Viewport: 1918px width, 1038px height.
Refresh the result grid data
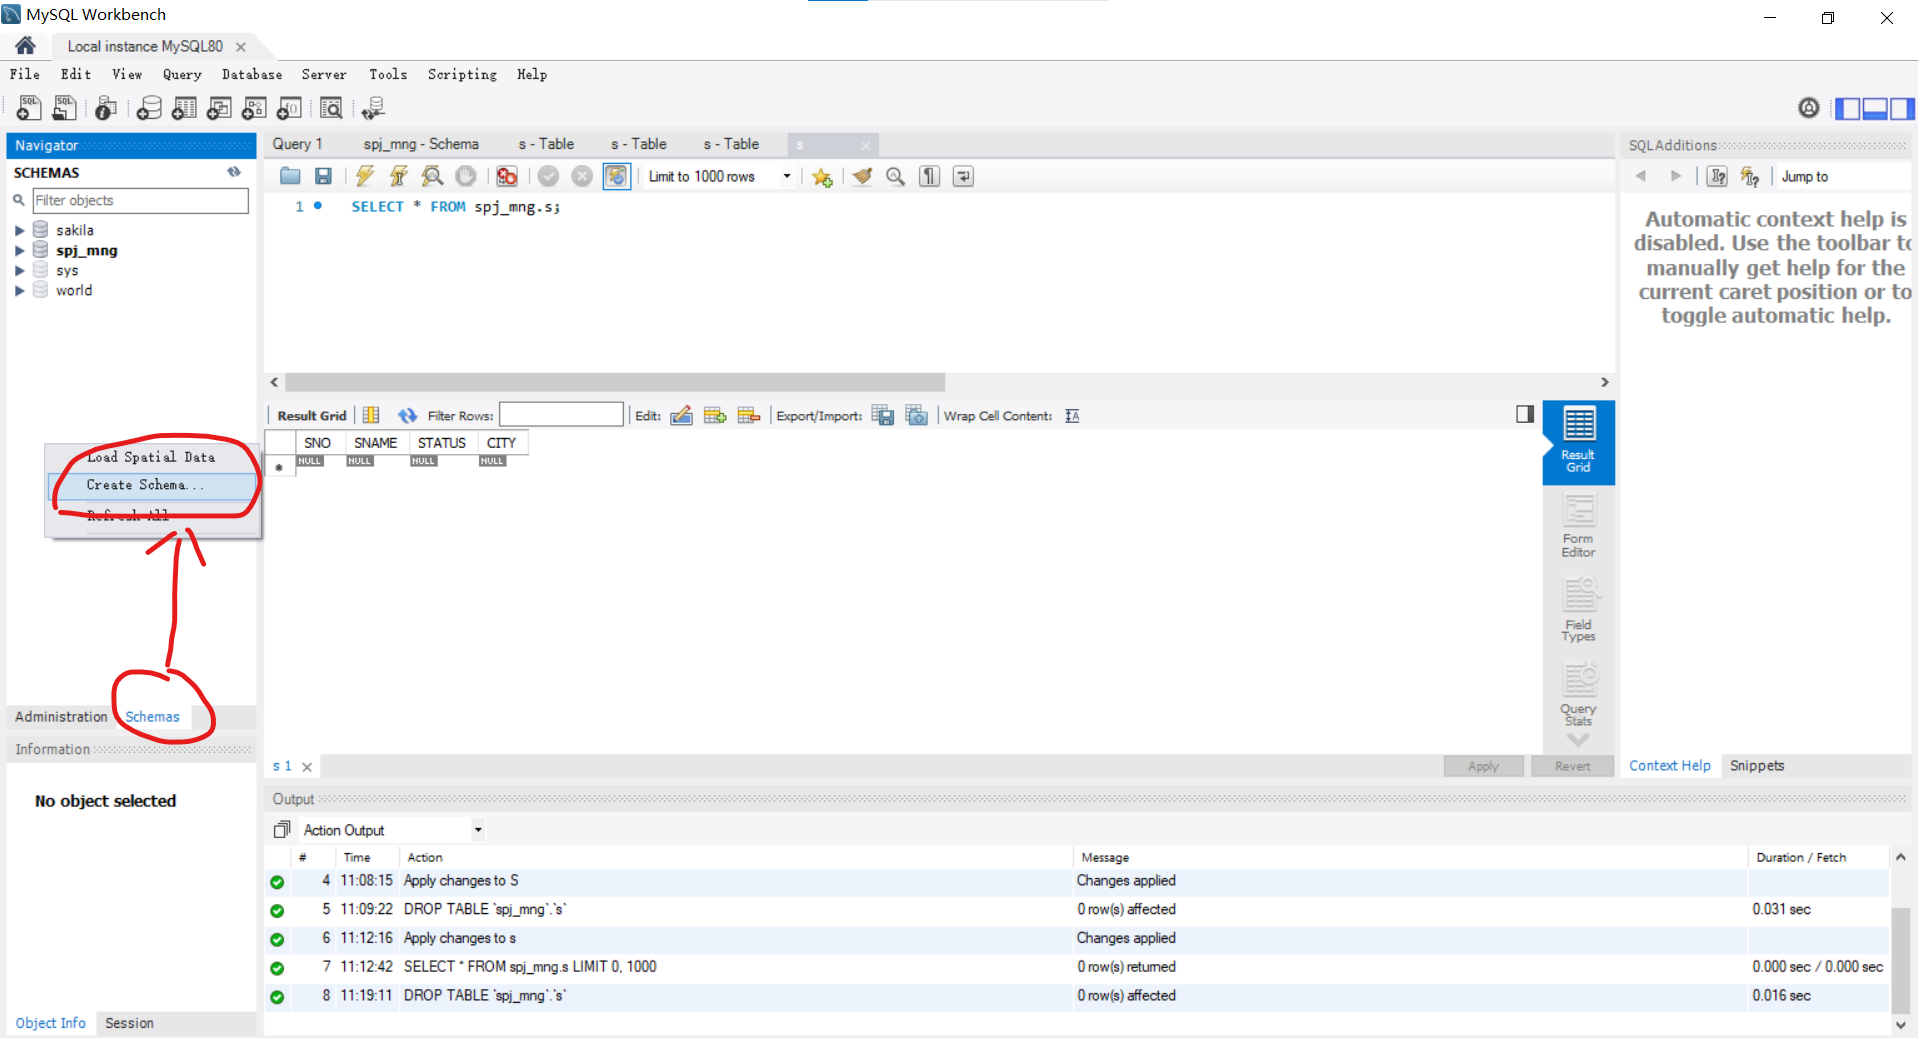(407, 416)
